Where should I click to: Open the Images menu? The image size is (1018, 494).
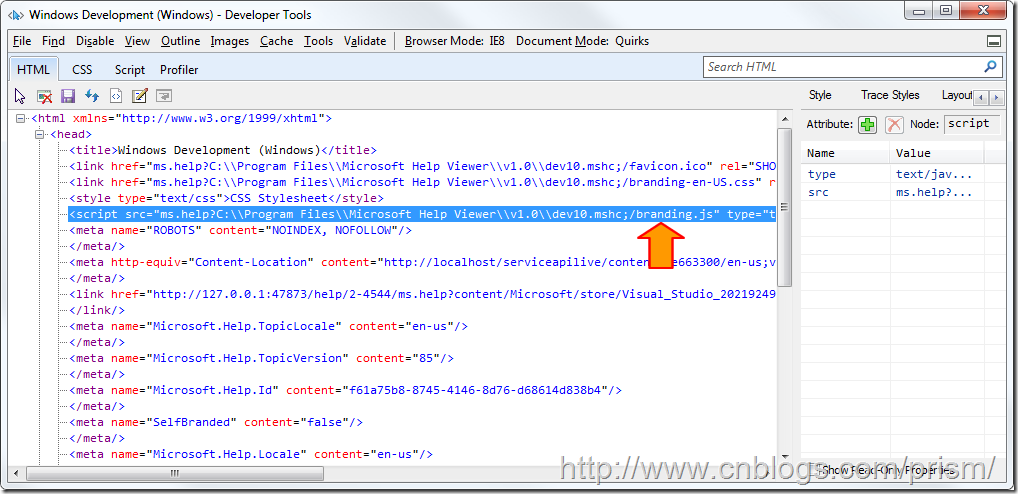click(x=230, y=41)
